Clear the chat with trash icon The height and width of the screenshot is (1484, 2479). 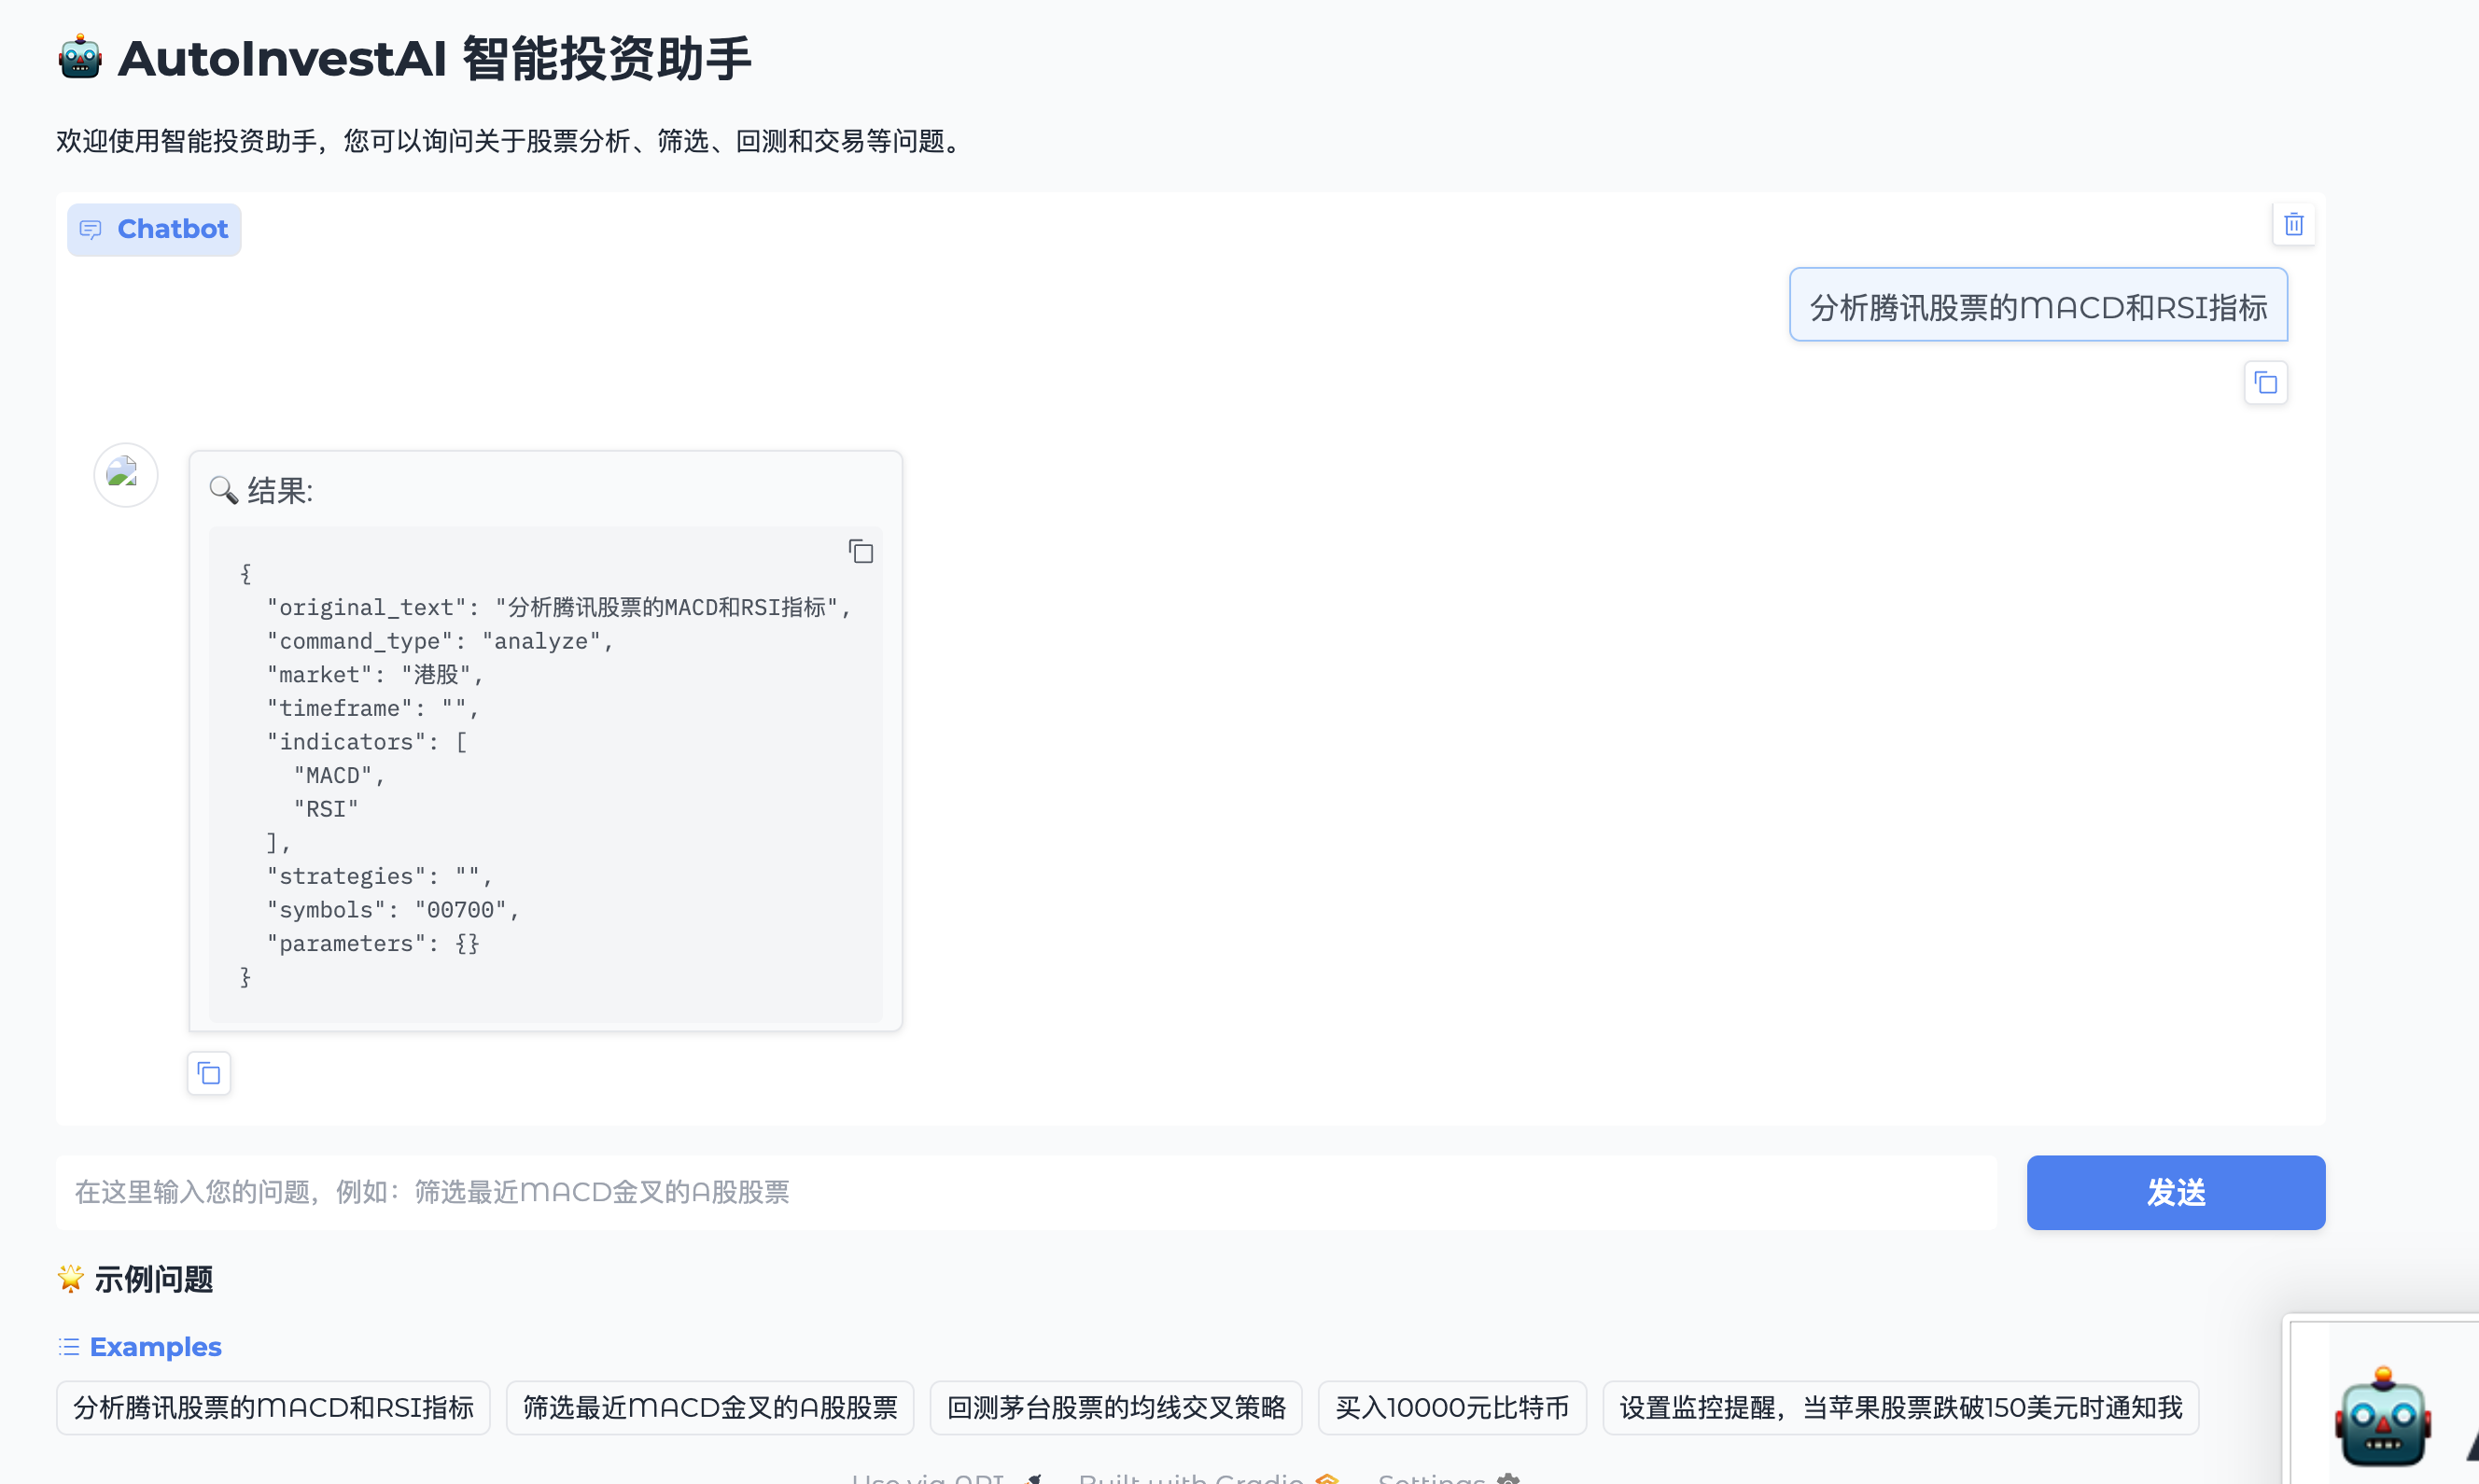(2293, 224)
